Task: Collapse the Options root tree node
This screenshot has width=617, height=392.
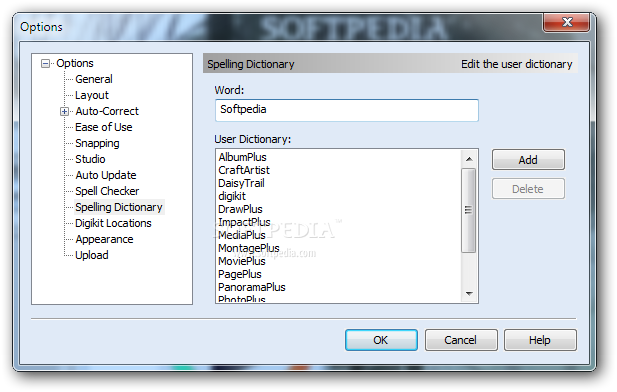Action: [46, 63]
